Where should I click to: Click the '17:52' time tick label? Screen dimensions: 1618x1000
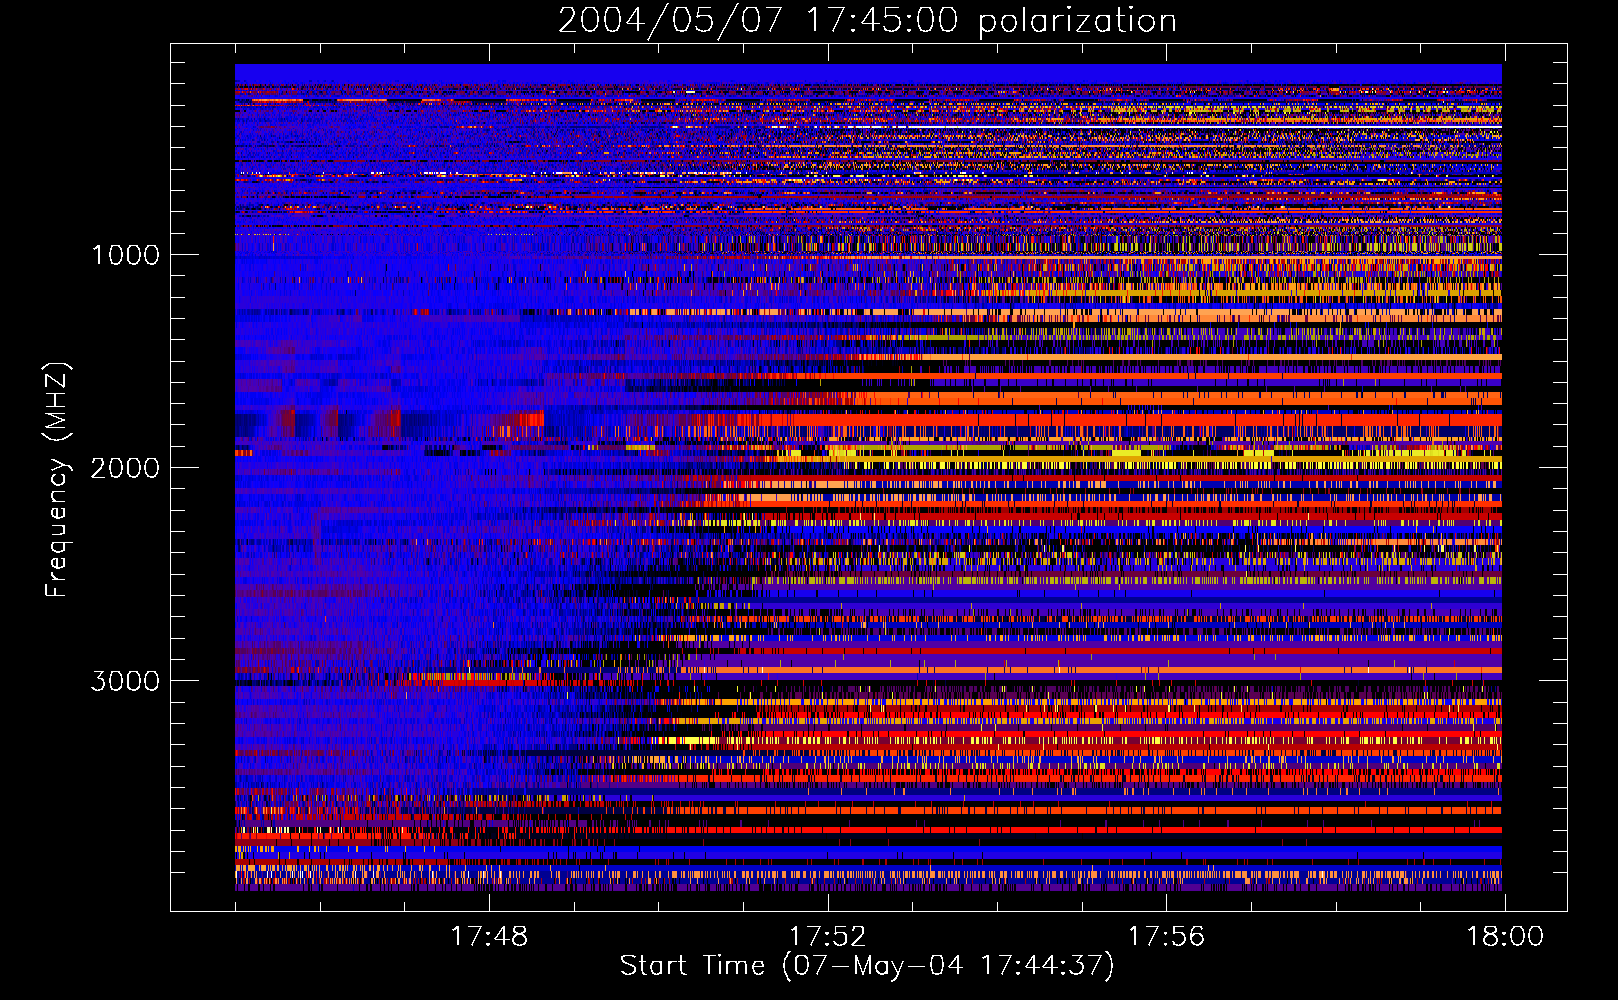coord(827,936)
